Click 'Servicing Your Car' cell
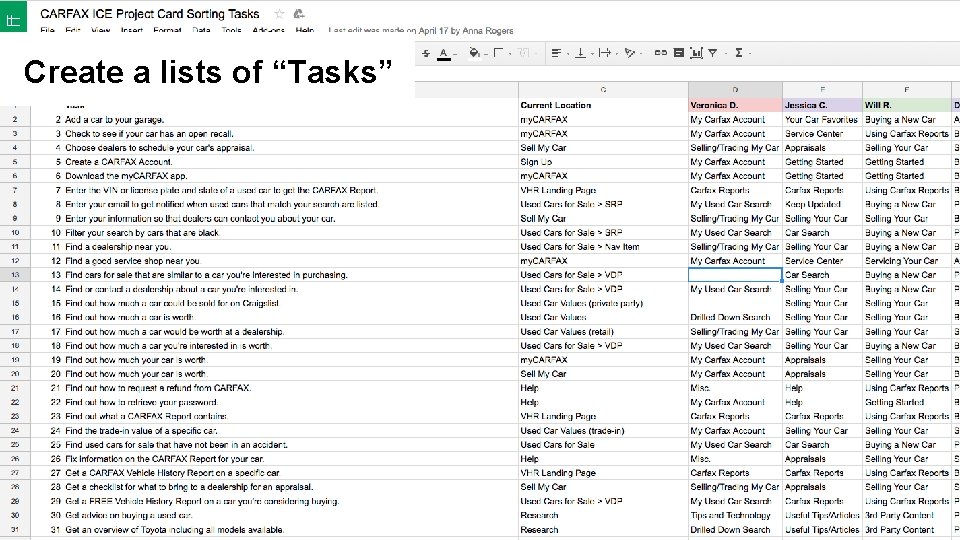This screenshot has height=540, width=960. pyautogui.click(x=907, y=261)
